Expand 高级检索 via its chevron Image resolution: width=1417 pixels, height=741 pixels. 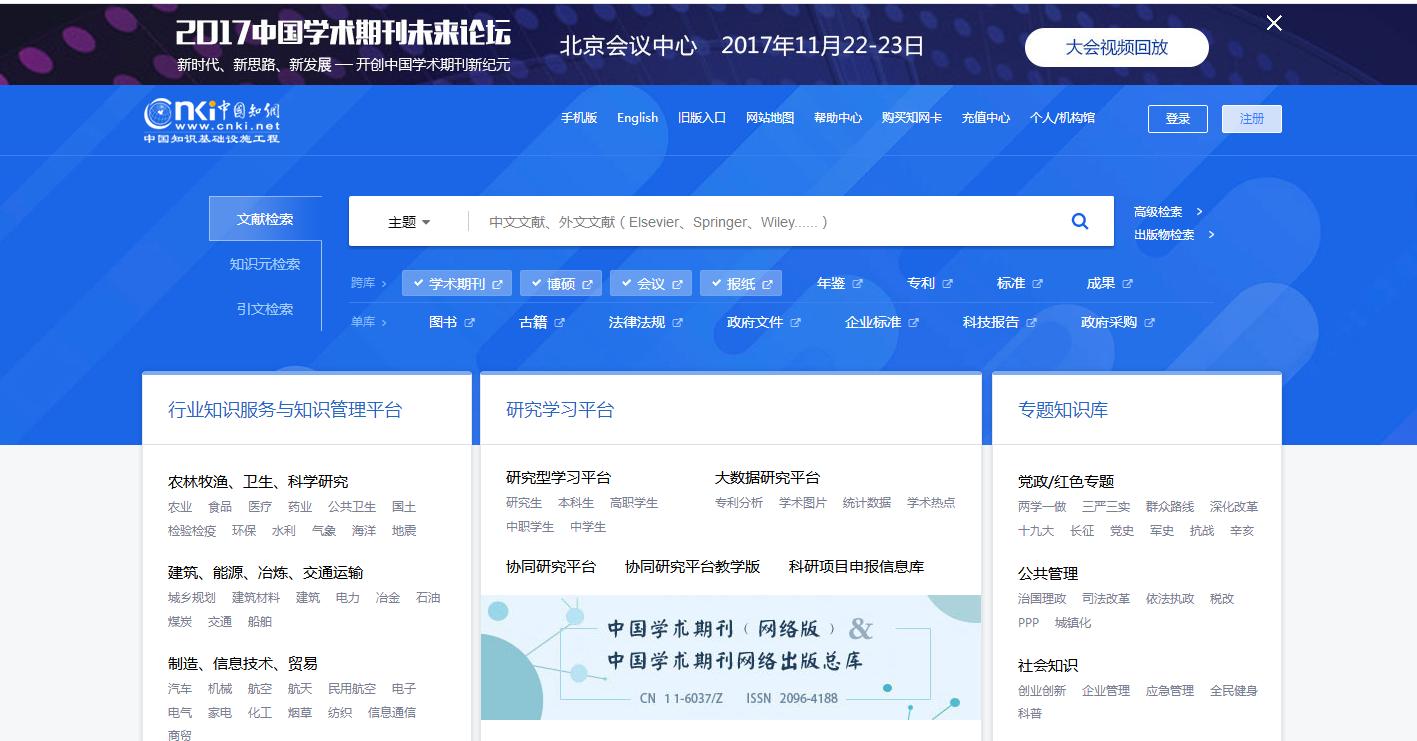point(1199,212)
